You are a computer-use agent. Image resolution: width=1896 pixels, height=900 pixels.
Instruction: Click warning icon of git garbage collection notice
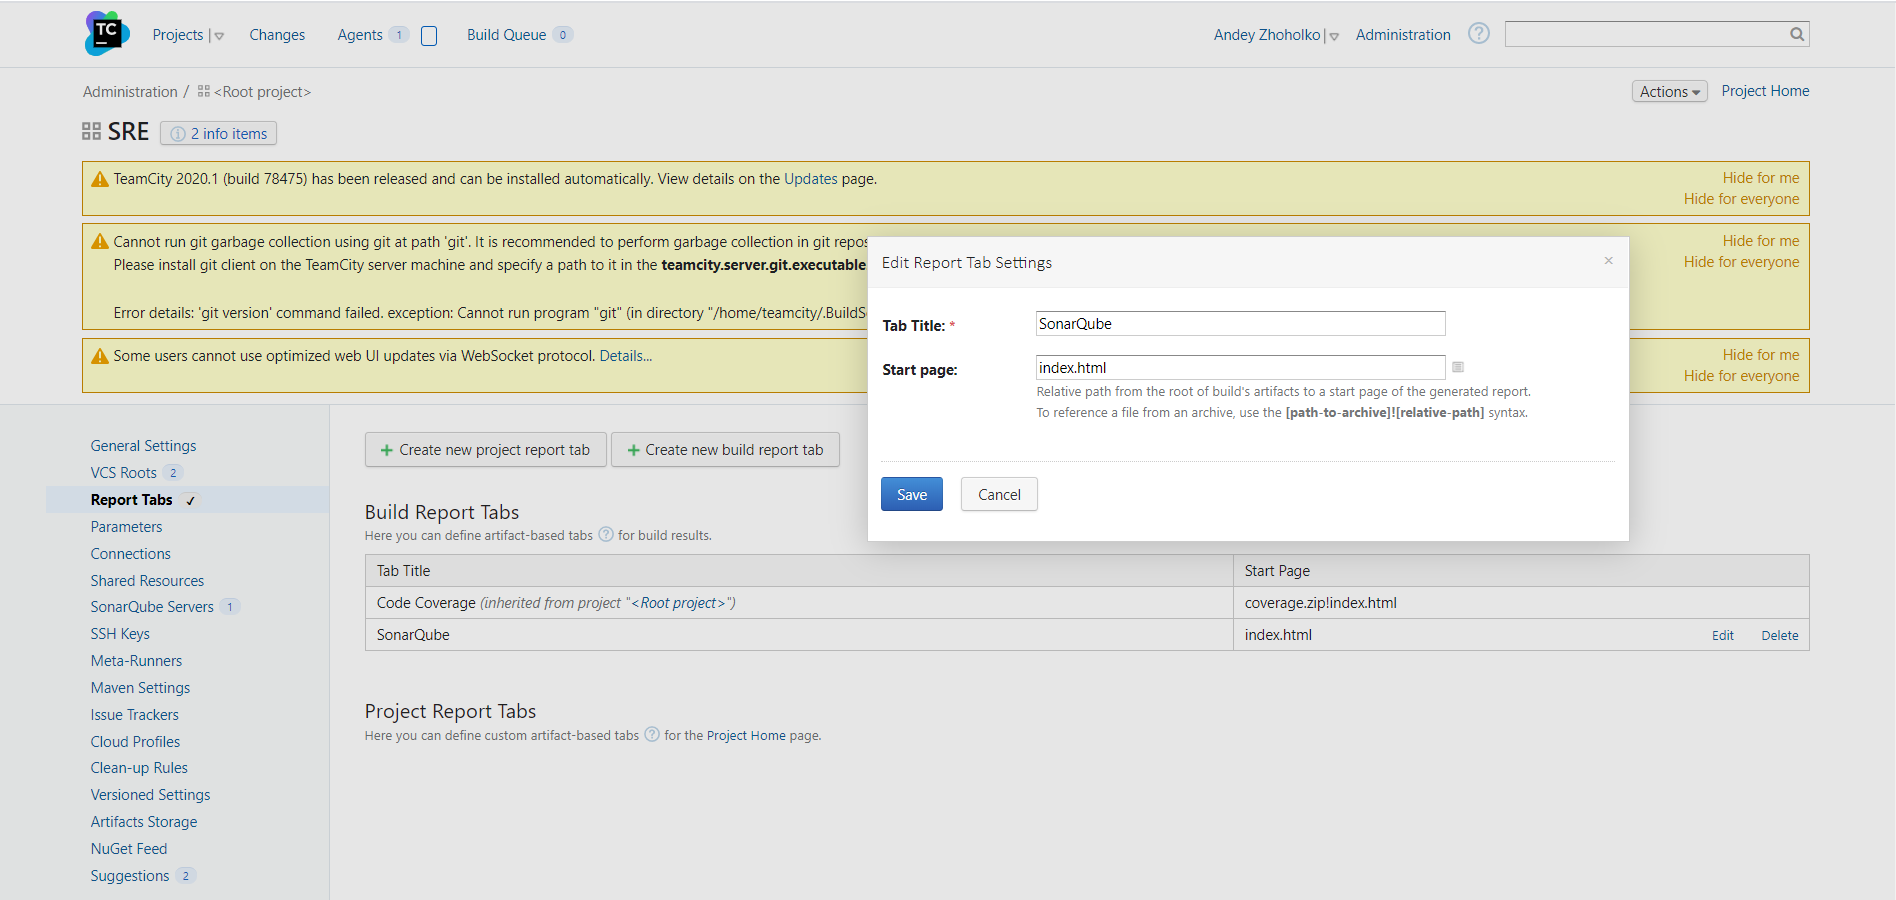pos(100,242)
